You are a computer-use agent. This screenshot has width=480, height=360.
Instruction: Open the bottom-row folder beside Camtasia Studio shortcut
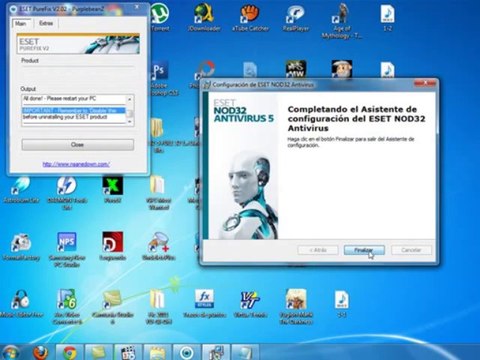point(158,306)
